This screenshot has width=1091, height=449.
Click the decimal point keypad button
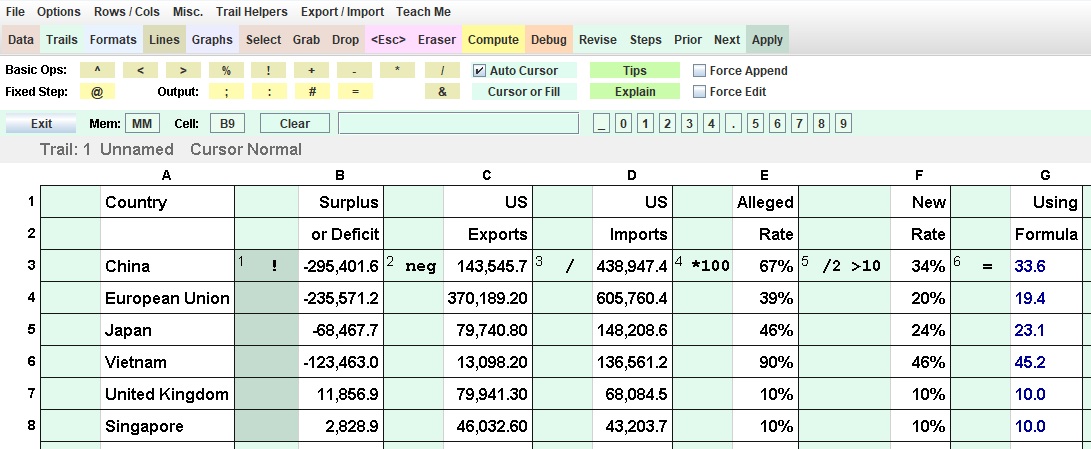[x=733, y=124]
